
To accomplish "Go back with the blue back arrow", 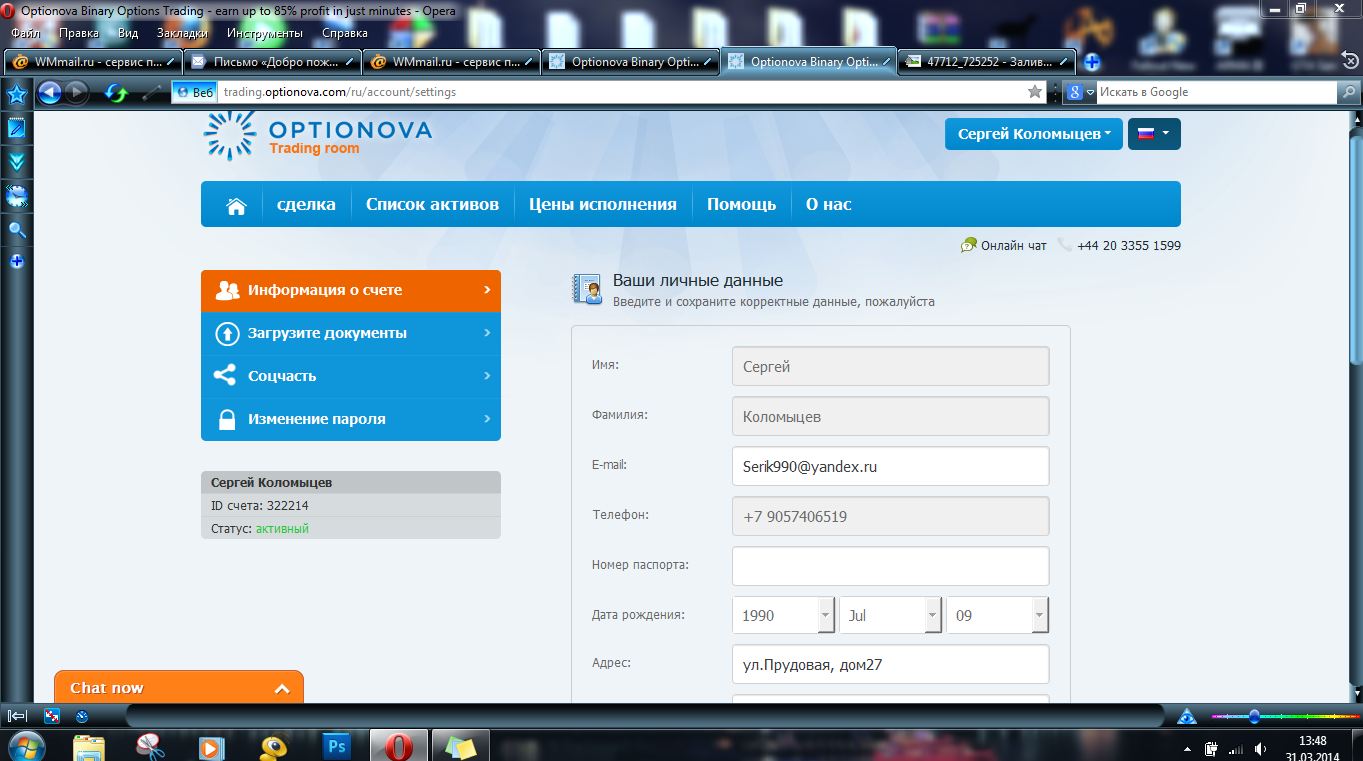I will click(49, 93).
